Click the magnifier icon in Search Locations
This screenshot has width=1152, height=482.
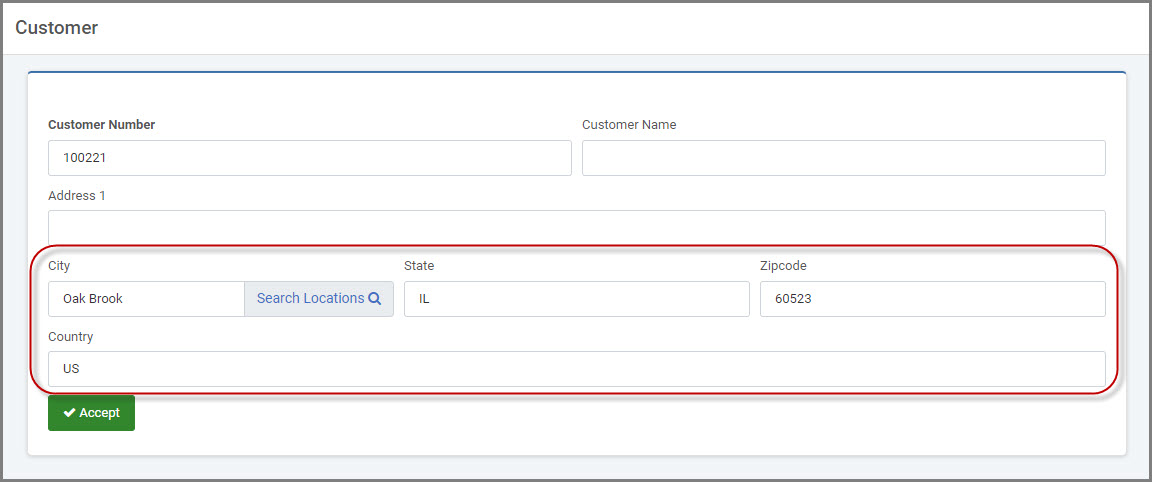point(375,298)
